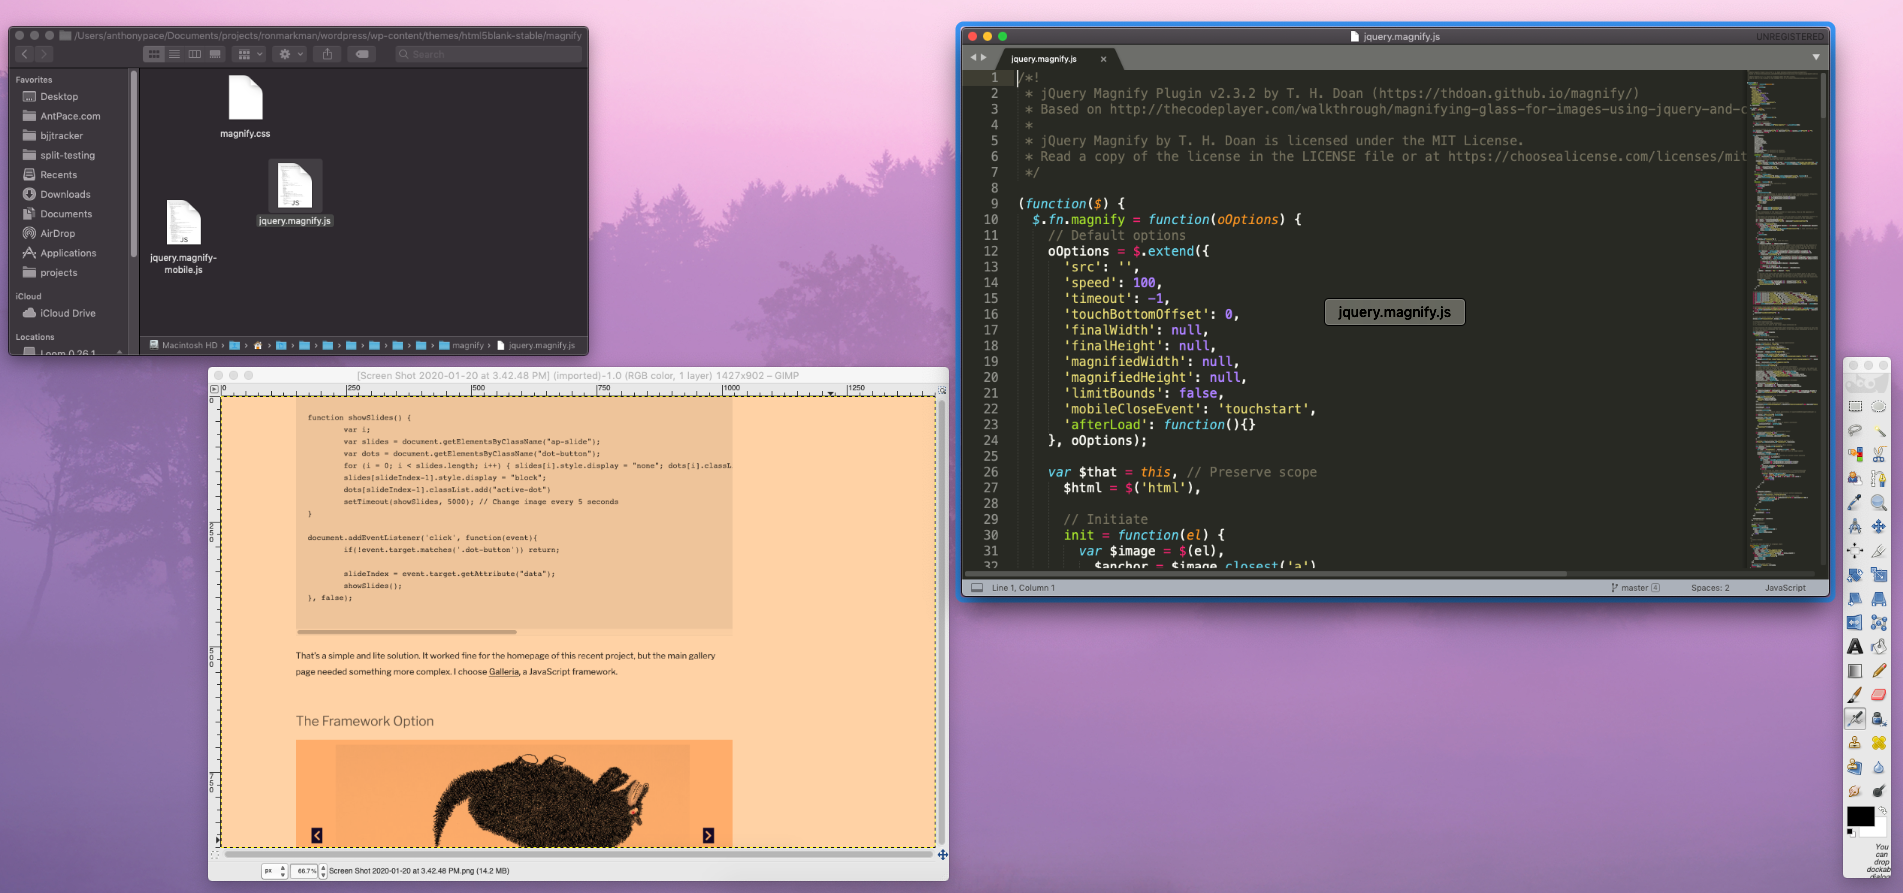Screen dimensions: 1903x893
Task: Select the Ink tool in toolbox
Action: point(1879,718)
